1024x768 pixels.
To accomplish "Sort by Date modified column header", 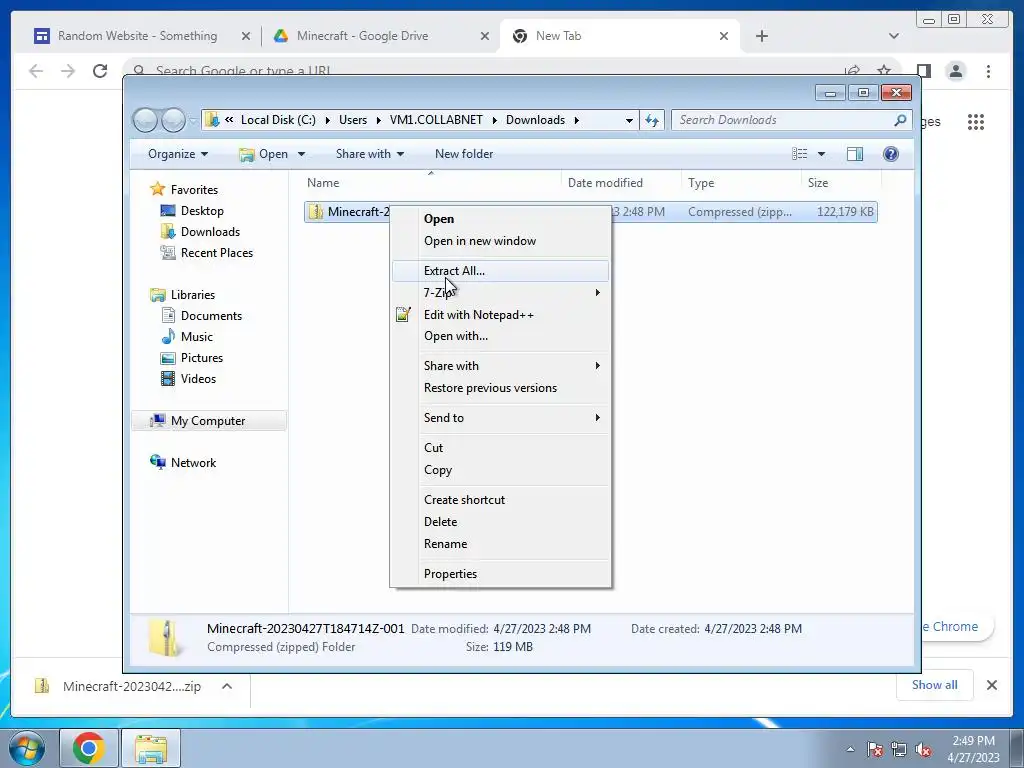I will [x=621, y=183].
